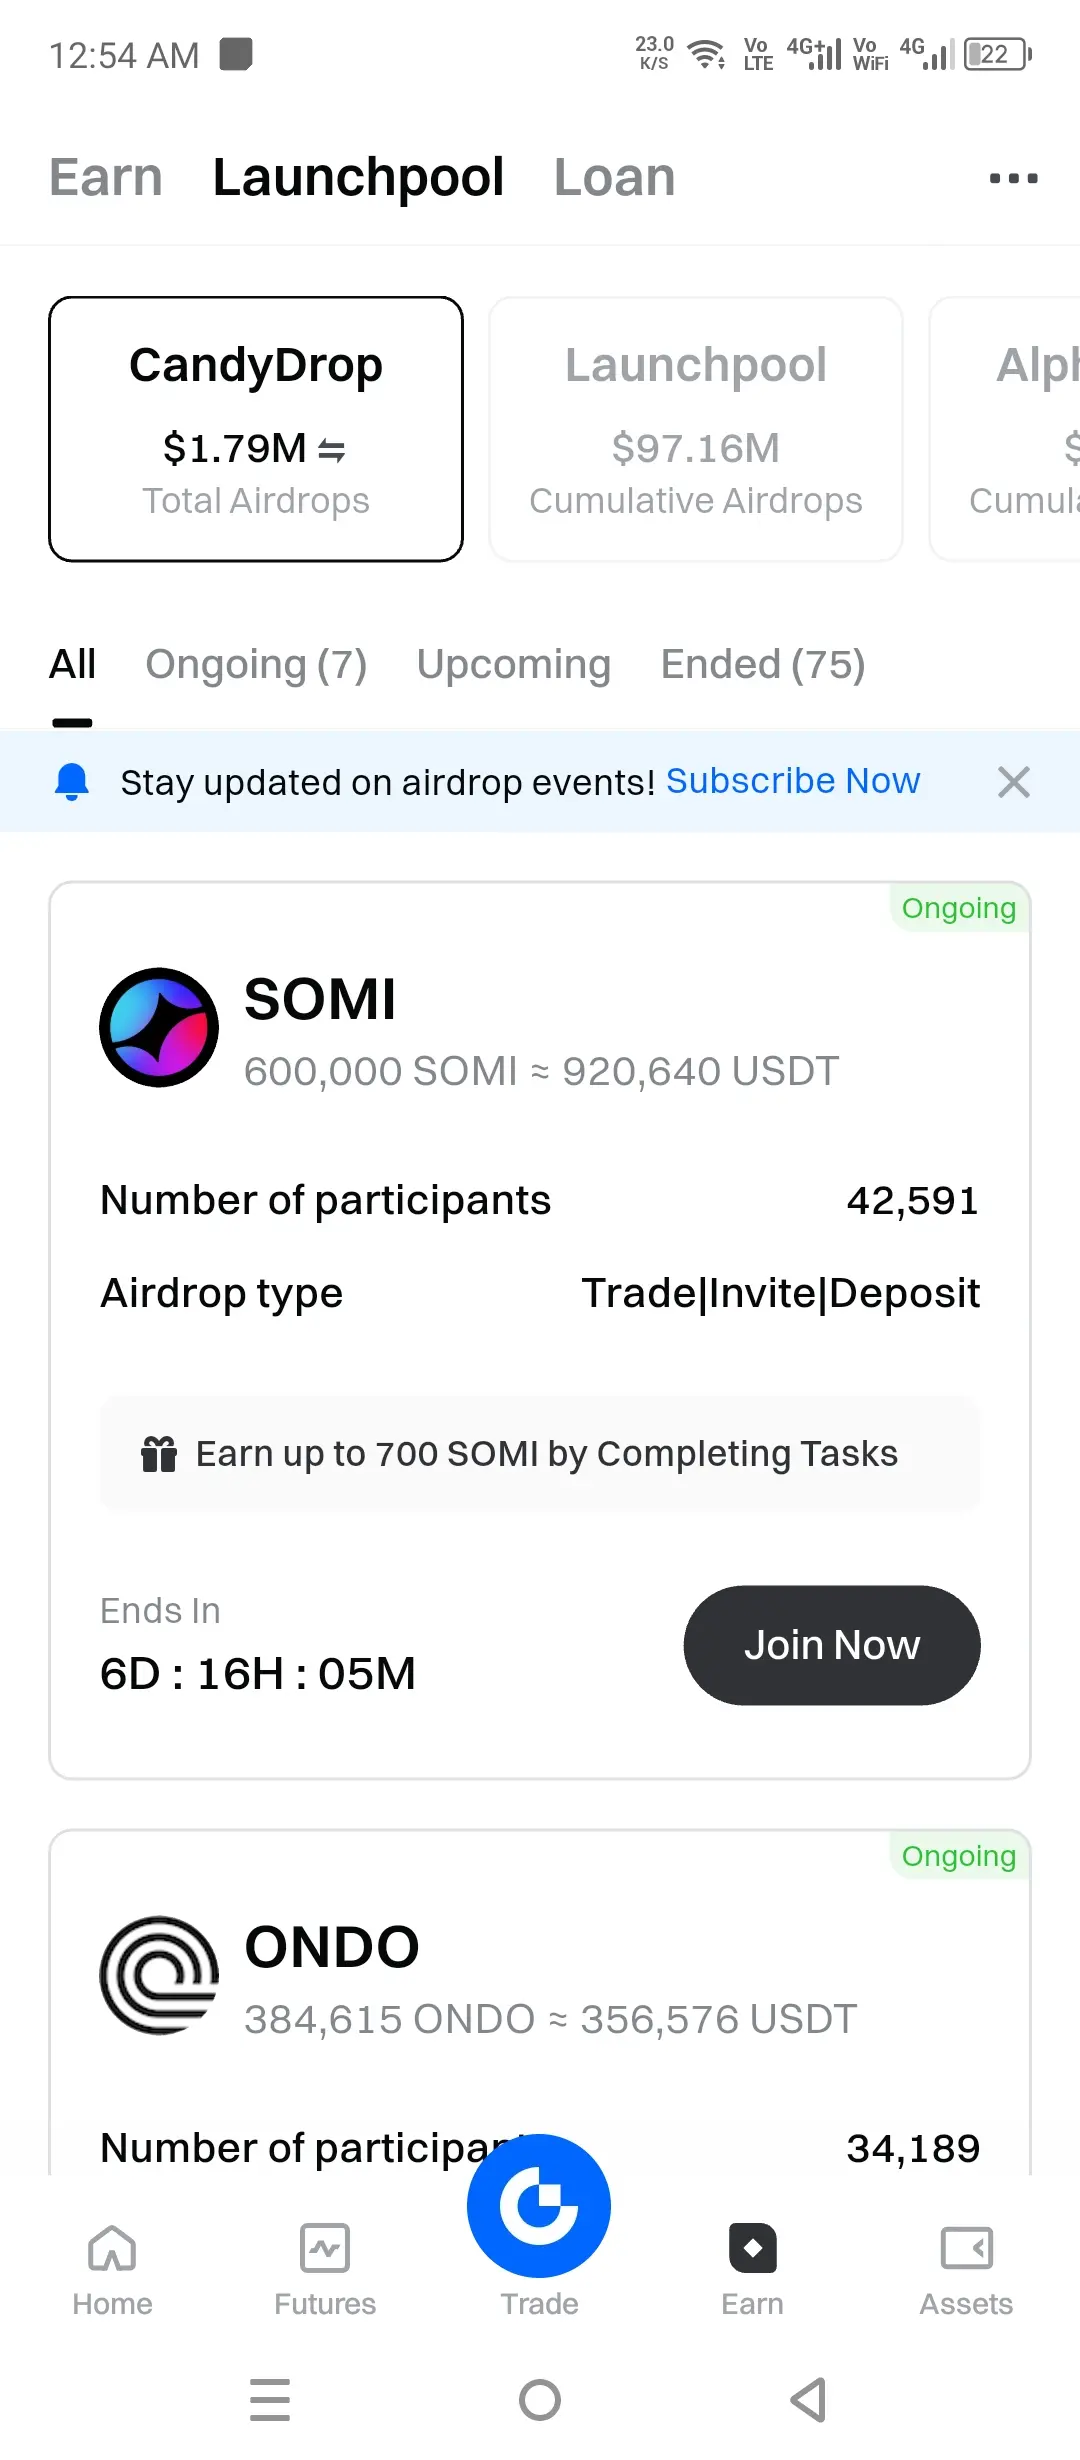
Task: Switch to the Earn top tab
Action: [106, 178]
